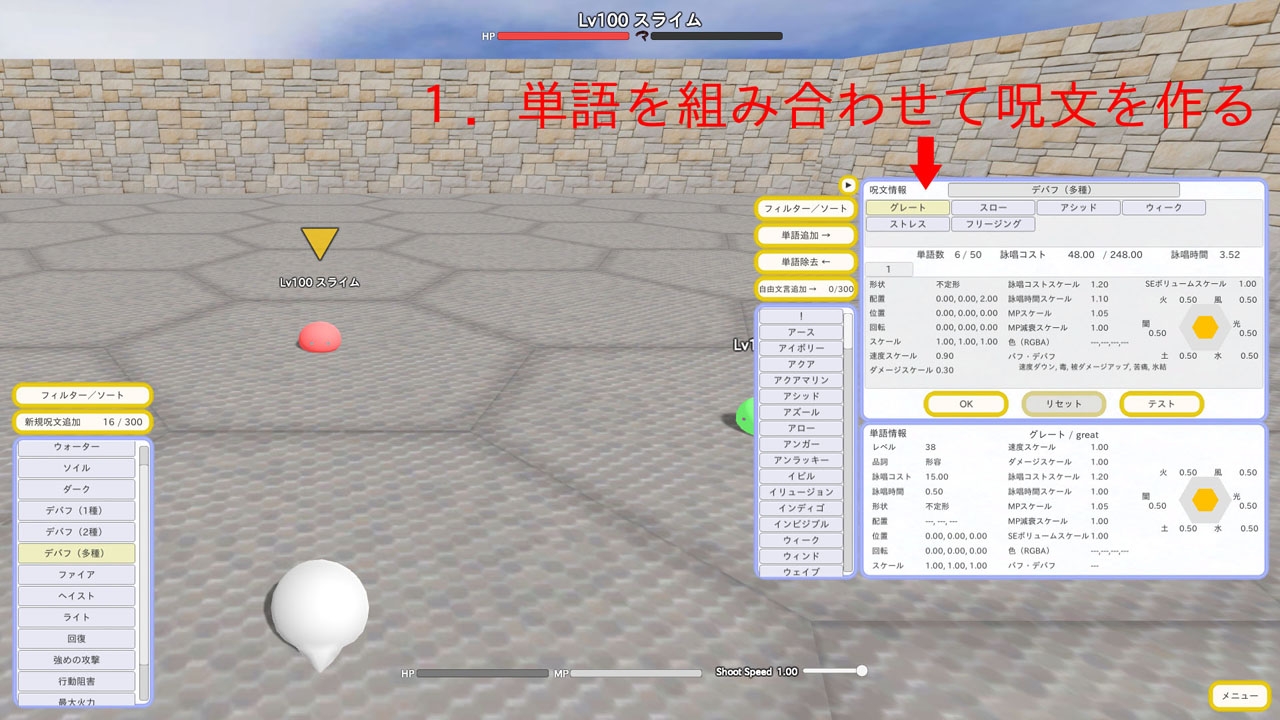Image resolution: width=1280 pixels, height=720 pixels.
Task: Click the yellow hexagon chart in word info panel
Action: tap(1207, 498)
